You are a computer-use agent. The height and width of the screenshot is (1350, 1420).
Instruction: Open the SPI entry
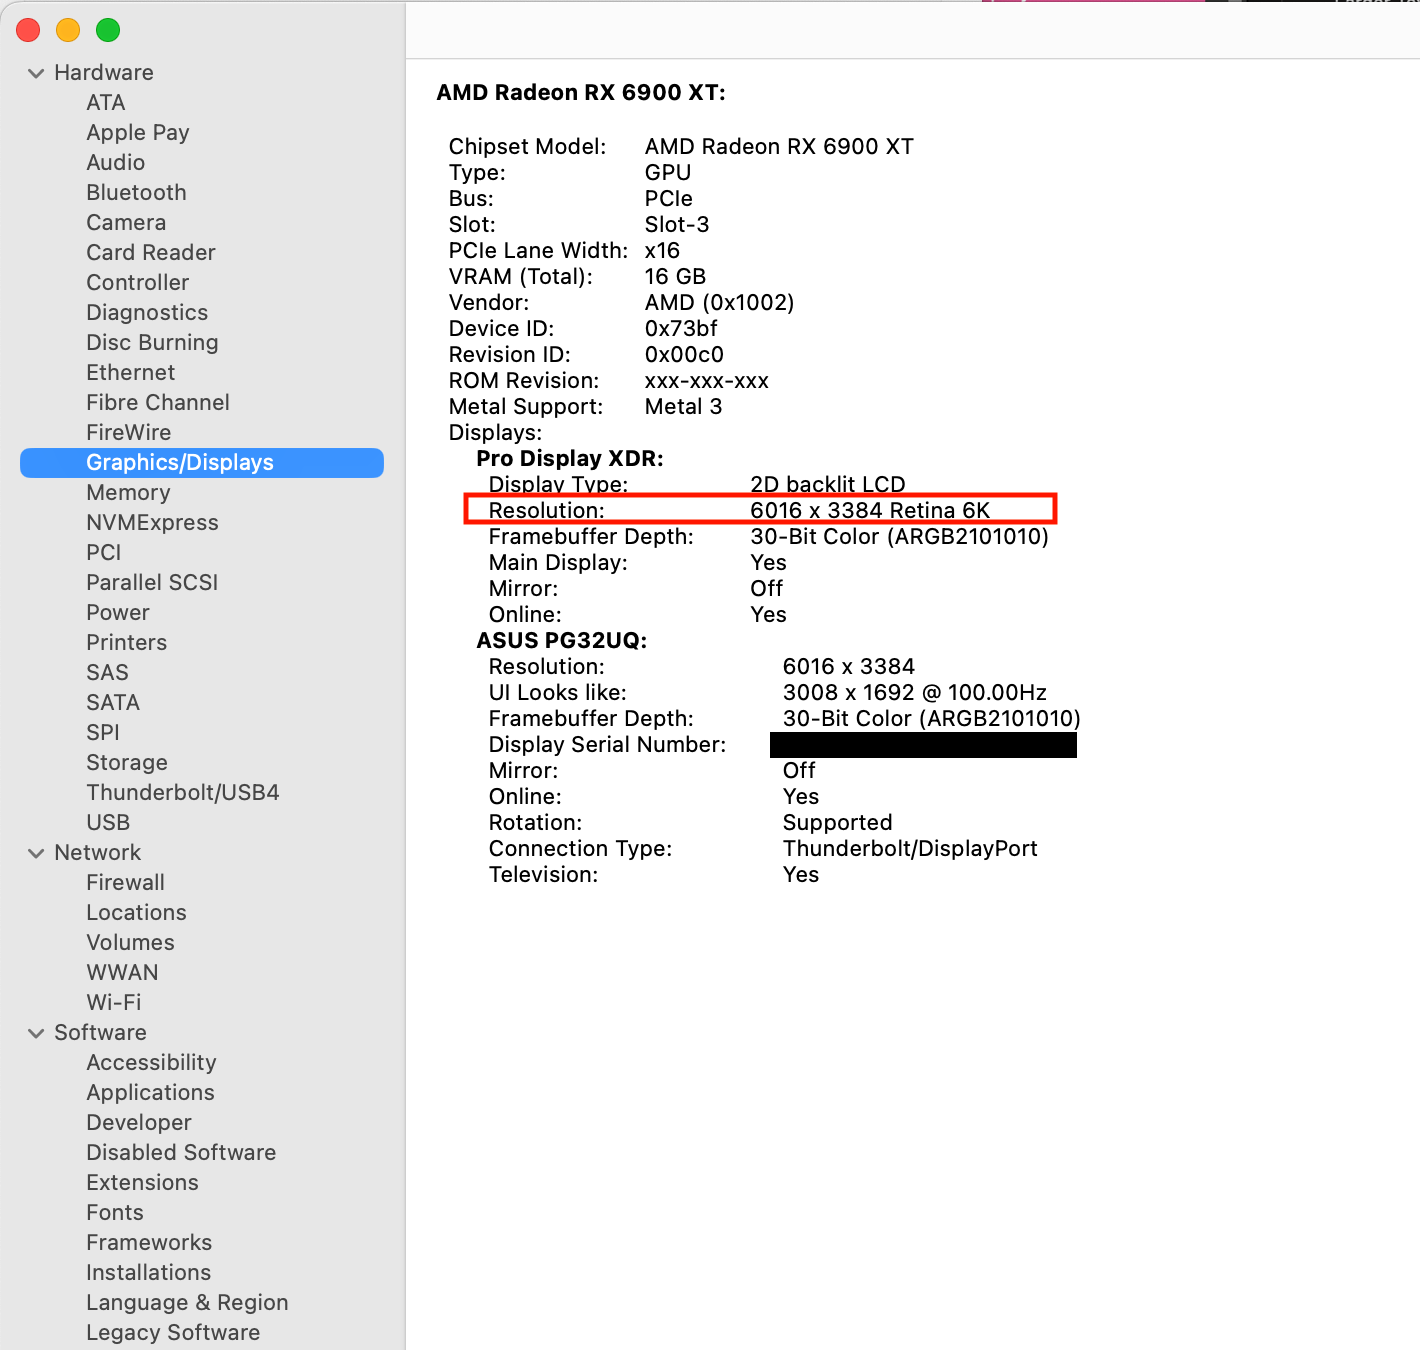pos(102,733)
